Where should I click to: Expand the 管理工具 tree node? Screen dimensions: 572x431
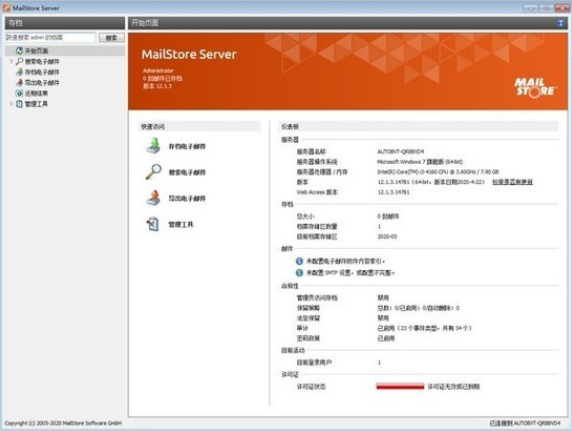(x=12, y=104)
